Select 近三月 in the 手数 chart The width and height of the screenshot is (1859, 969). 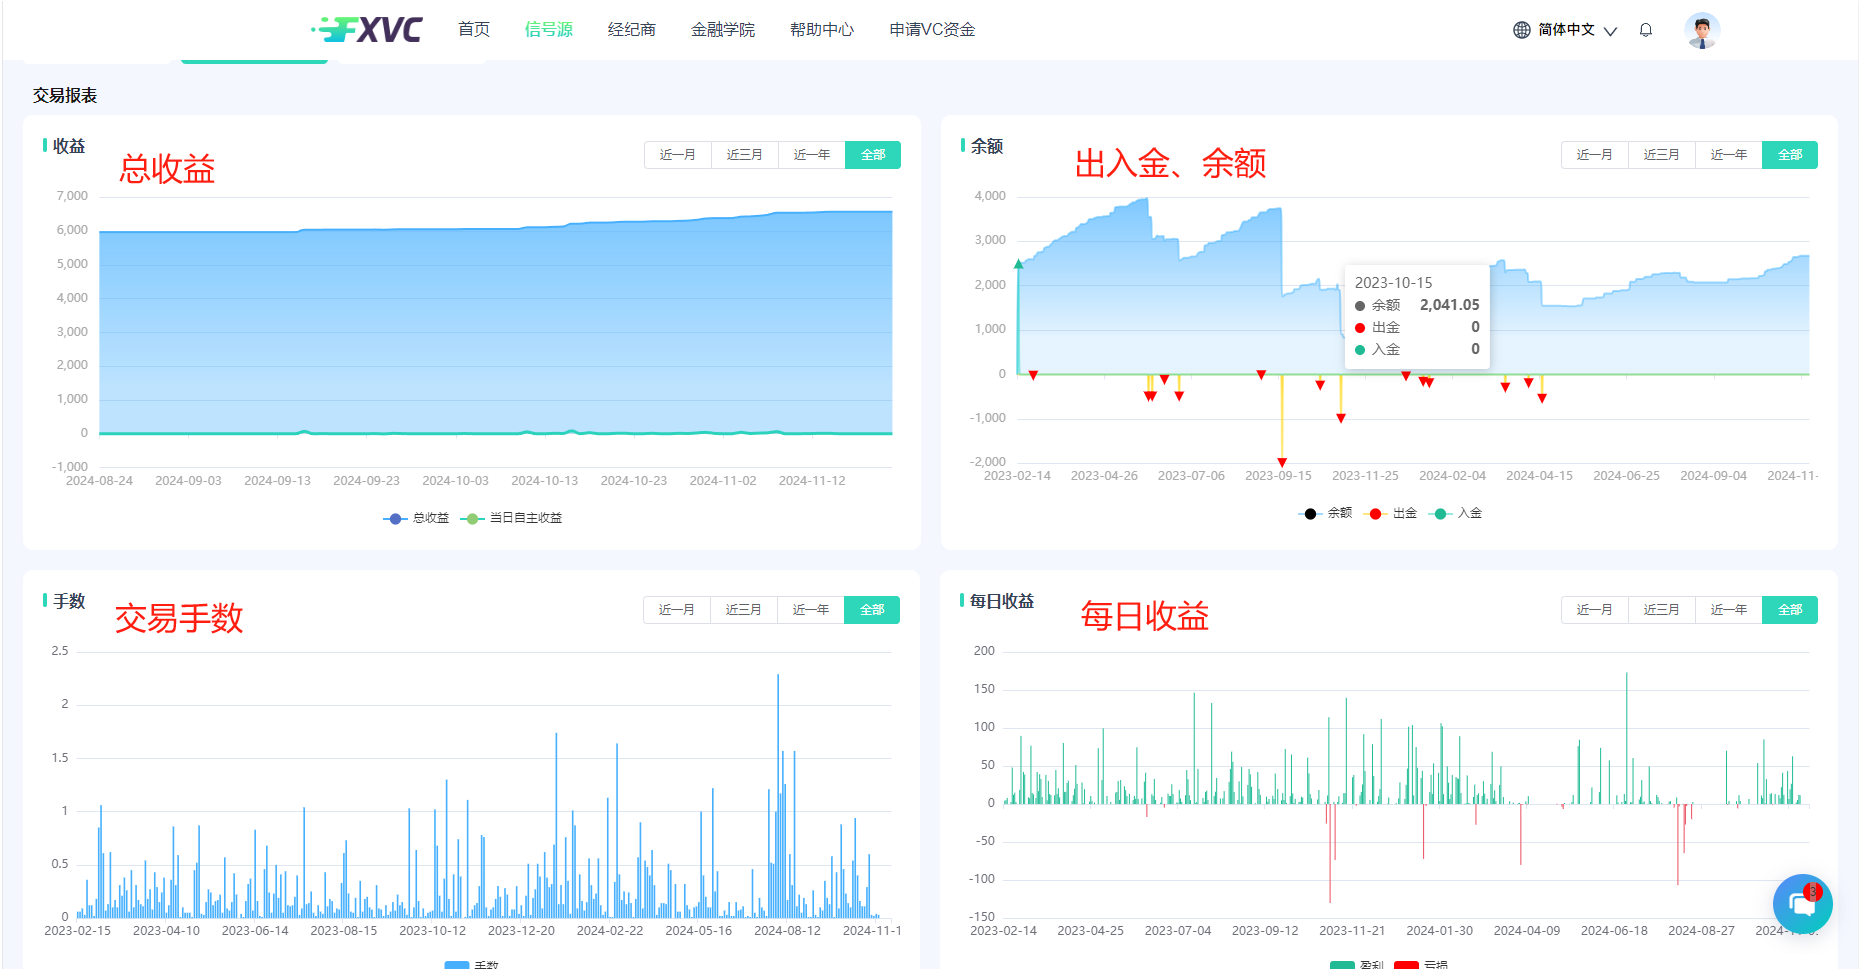(x=744, y=610)
